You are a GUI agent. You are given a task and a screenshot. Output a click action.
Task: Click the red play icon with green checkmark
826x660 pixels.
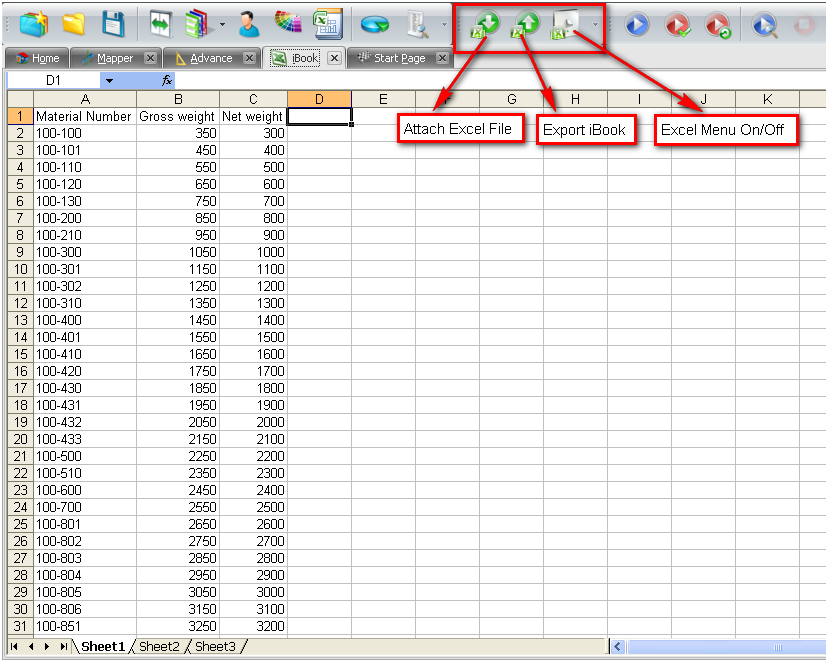[677, 24]
